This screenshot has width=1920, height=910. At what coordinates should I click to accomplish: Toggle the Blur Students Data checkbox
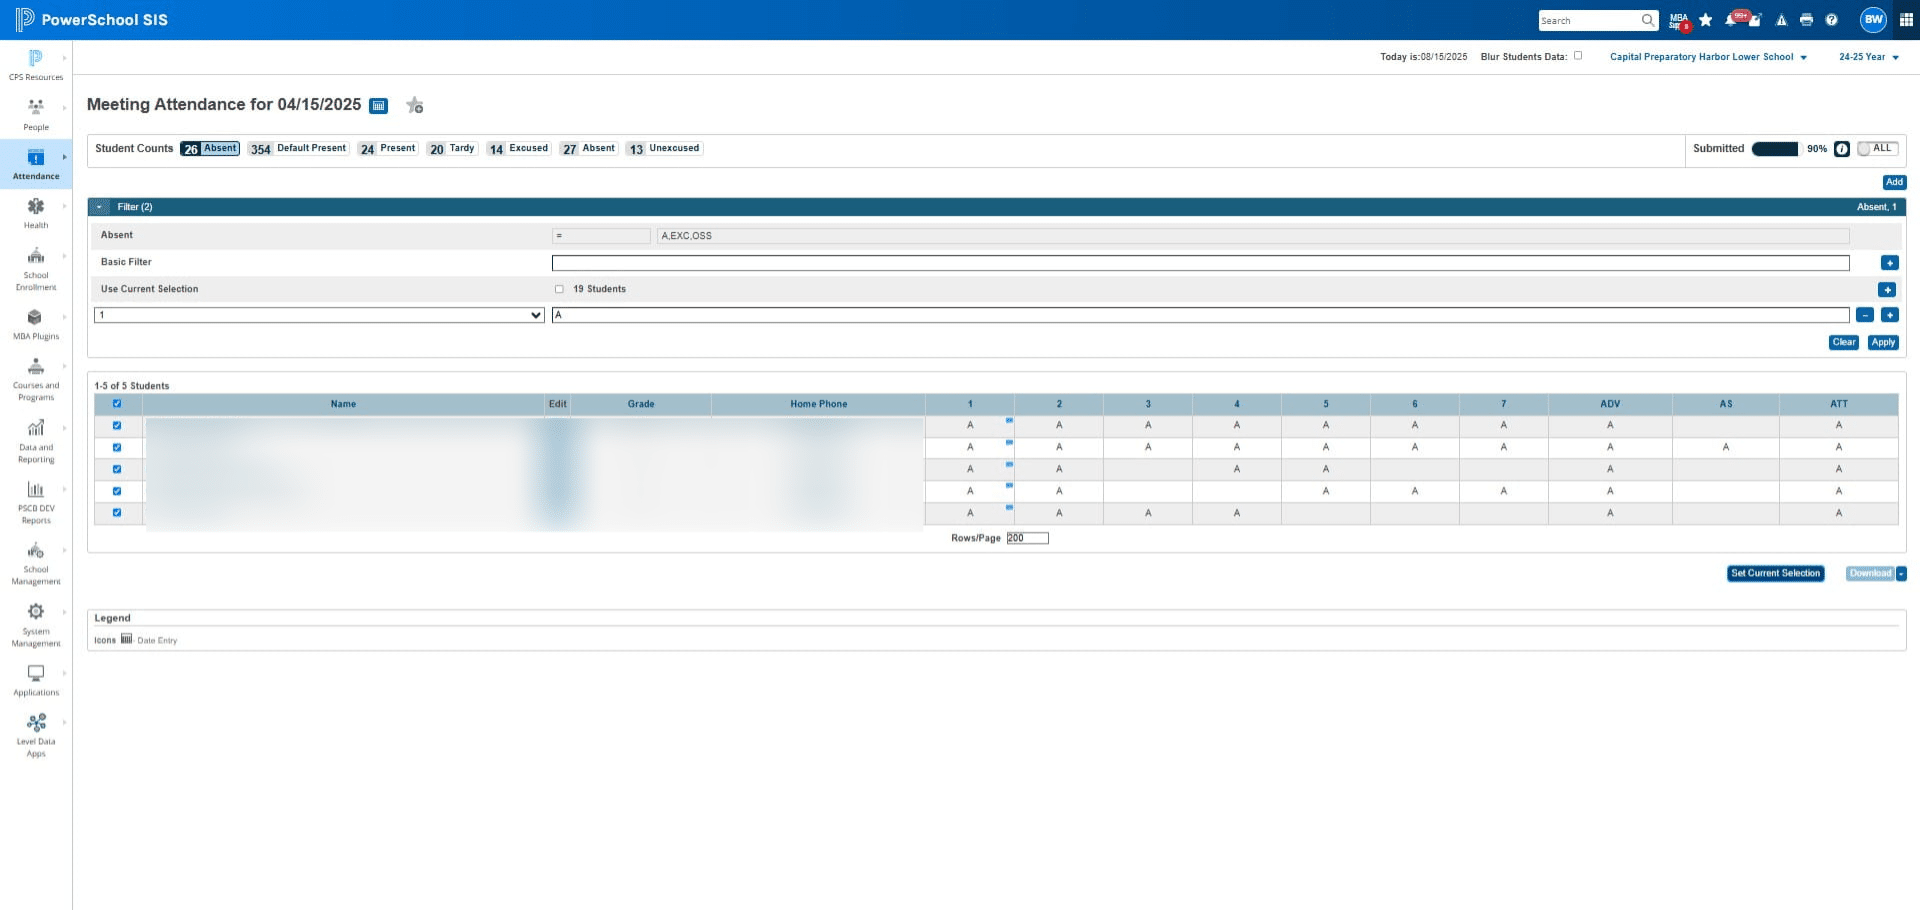[x=1578, y=56]
